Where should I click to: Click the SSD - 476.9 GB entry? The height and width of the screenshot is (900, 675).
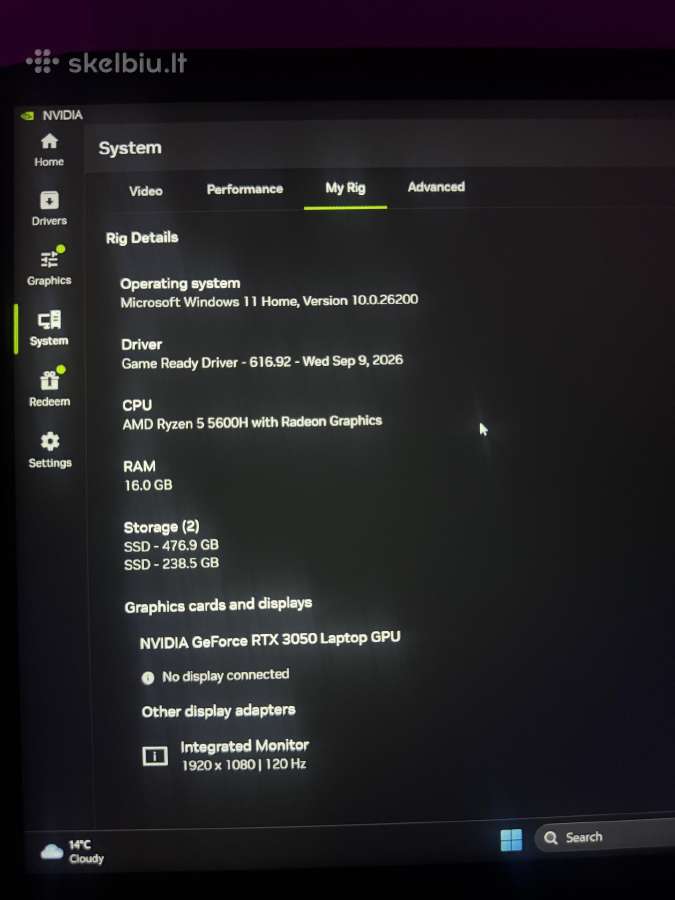[171, 545]
